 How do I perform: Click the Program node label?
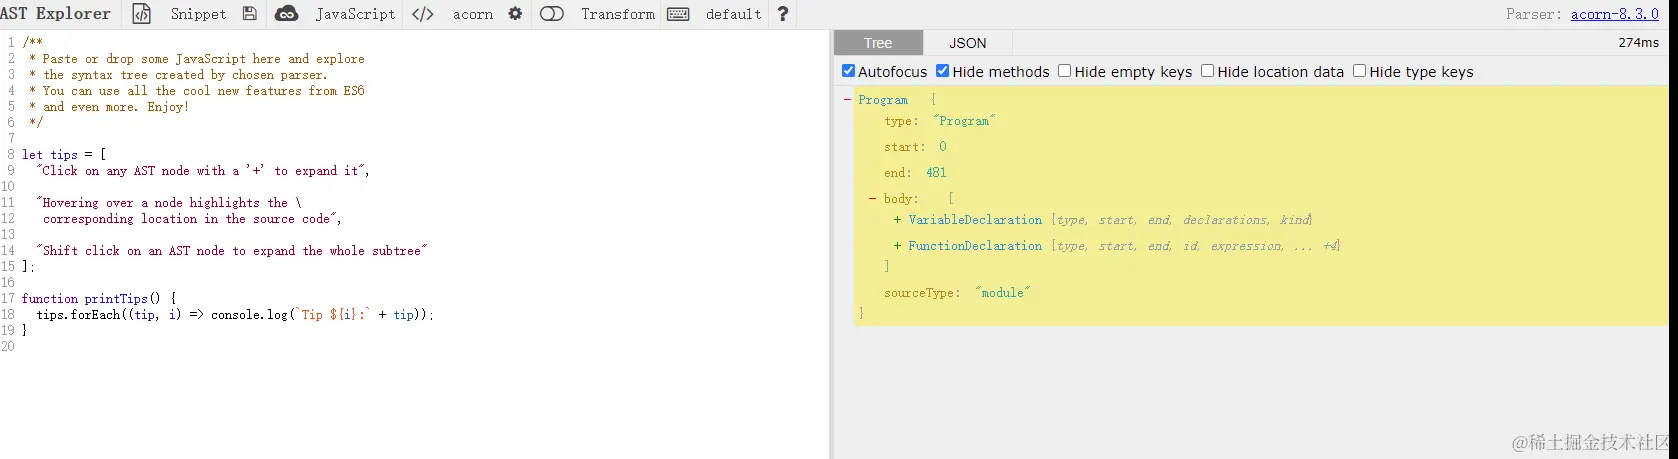pyautogui.click(x=883, y=100)
